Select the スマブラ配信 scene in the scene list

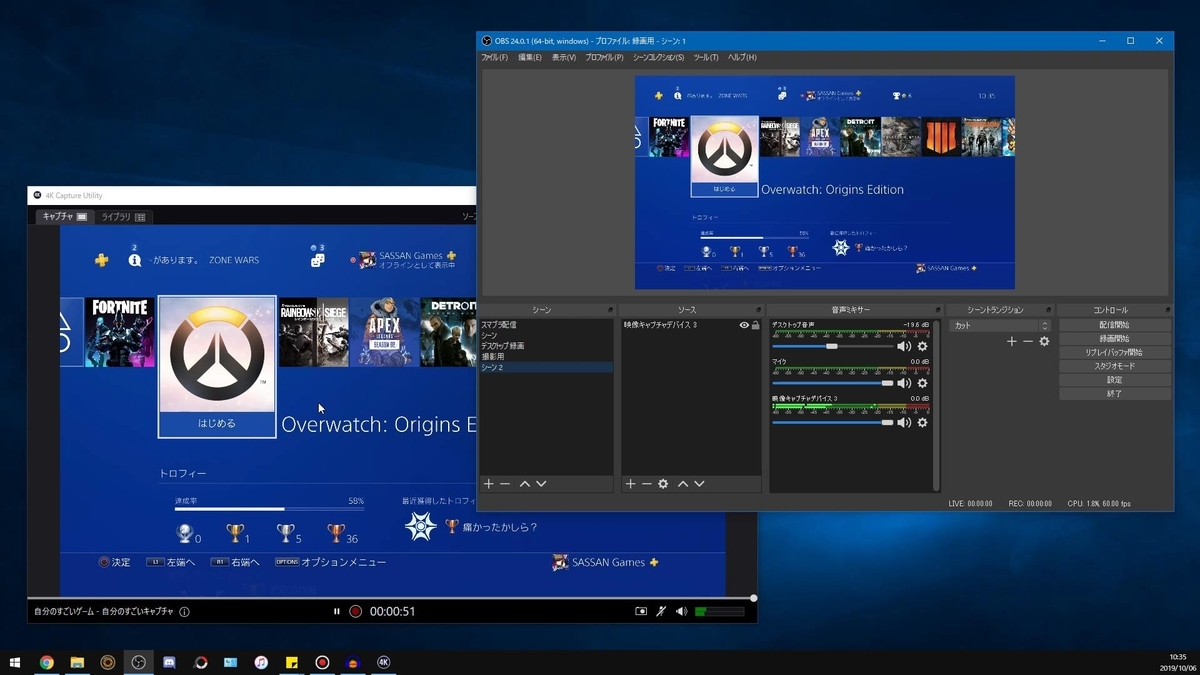pyautogui.click(x=547, y=325)
